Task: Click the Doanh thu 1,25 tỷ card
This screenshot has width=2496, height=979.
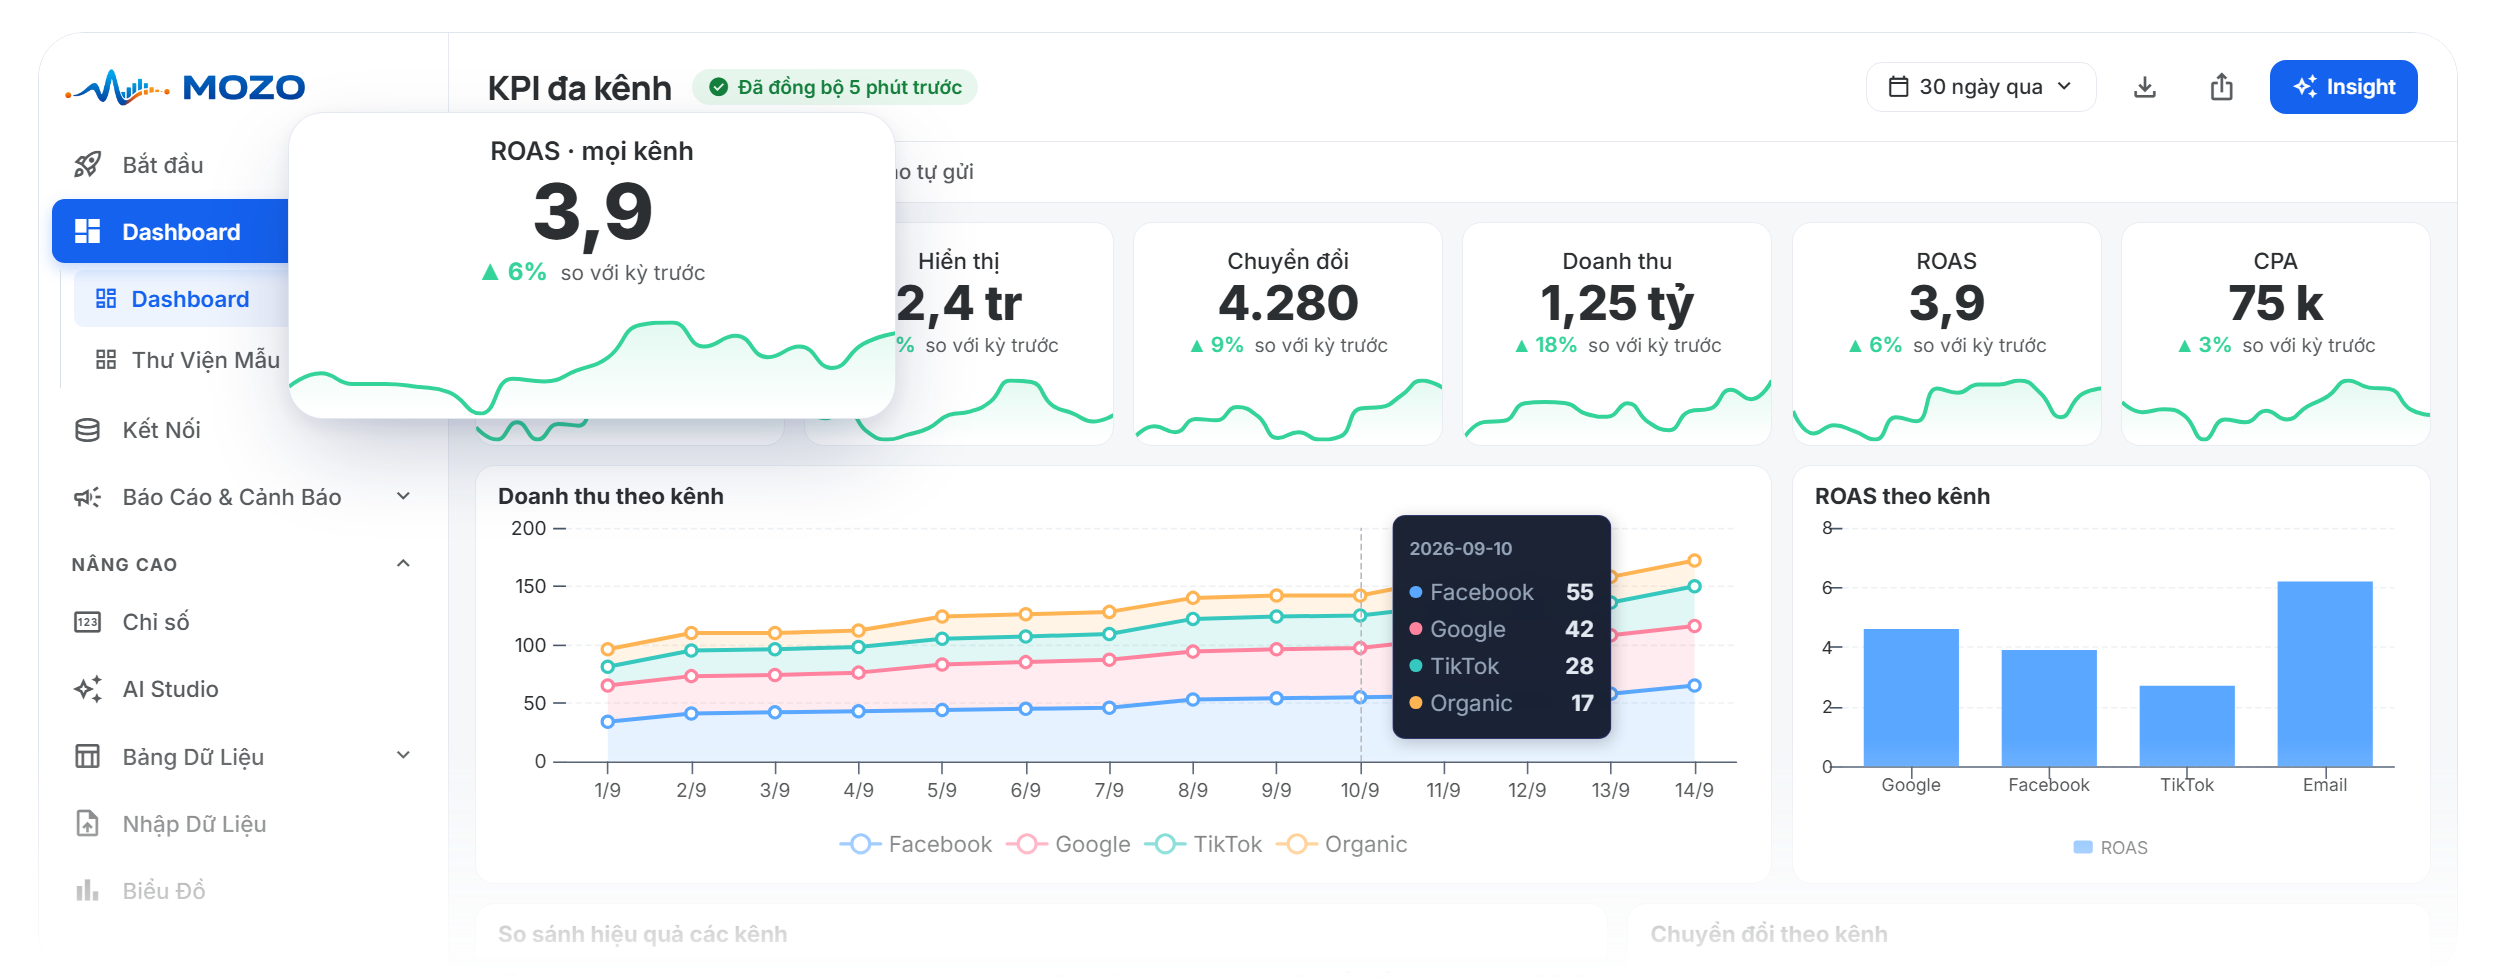Action: tap(1617, 334)
